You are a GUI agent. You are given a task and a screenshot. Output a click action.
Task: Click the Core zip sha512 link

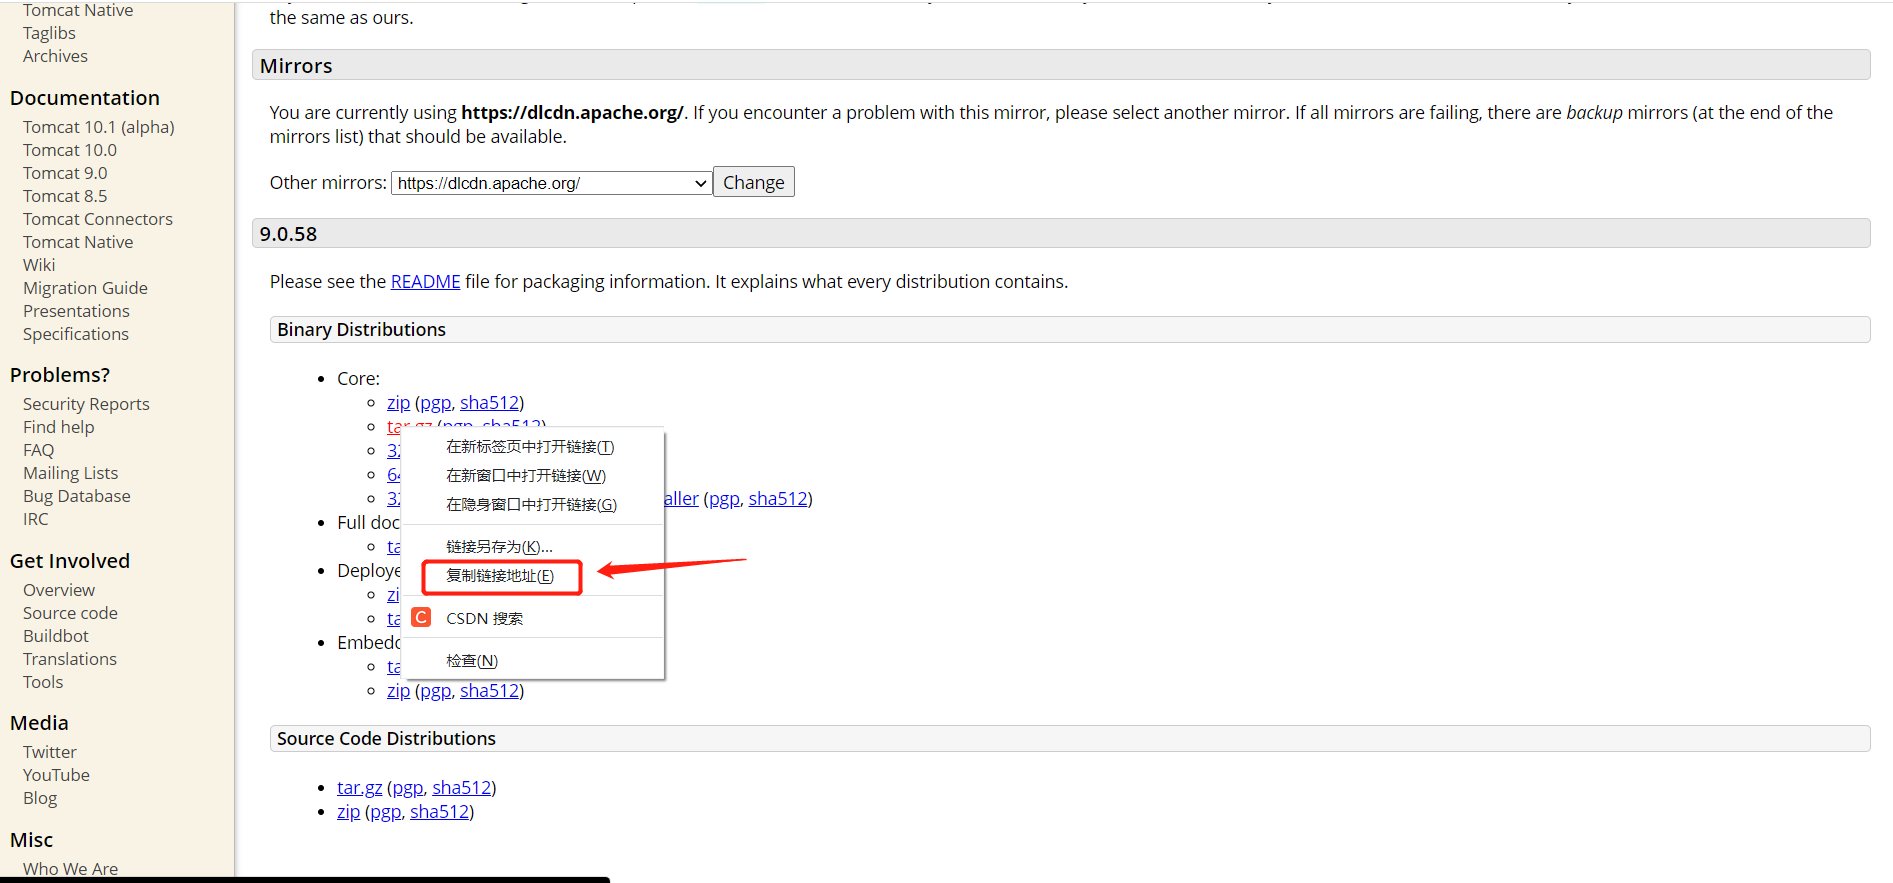coord(489,403)
